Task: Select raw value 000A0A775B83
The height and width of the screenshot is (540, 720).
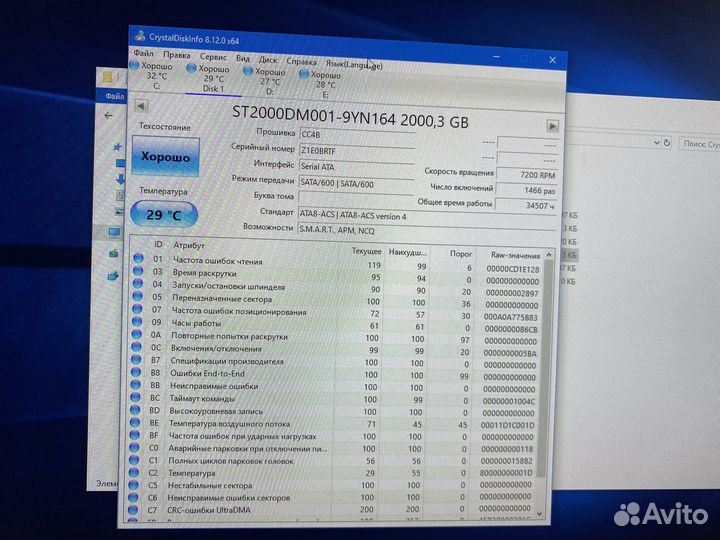Action: tap(511, 317)
